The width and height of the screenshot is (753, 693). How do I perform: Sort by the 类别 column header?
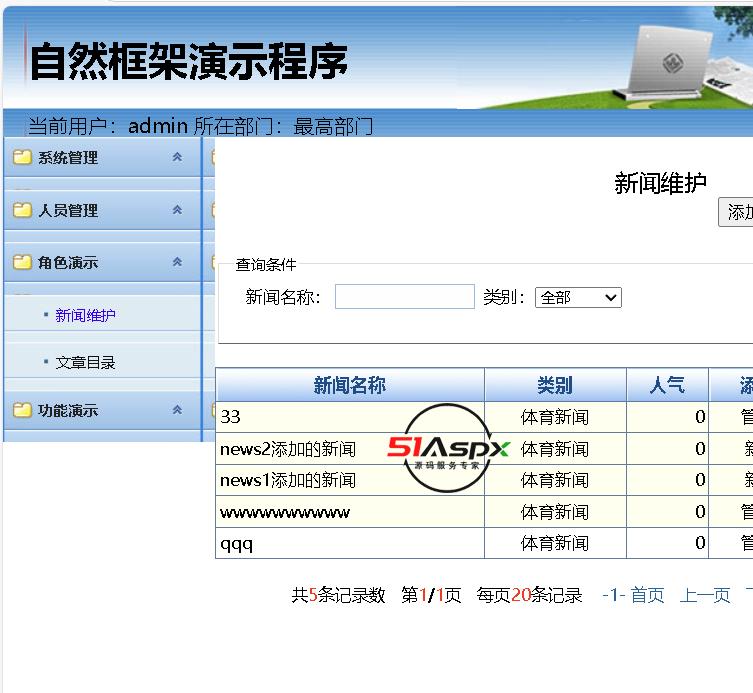pos(554,385)
